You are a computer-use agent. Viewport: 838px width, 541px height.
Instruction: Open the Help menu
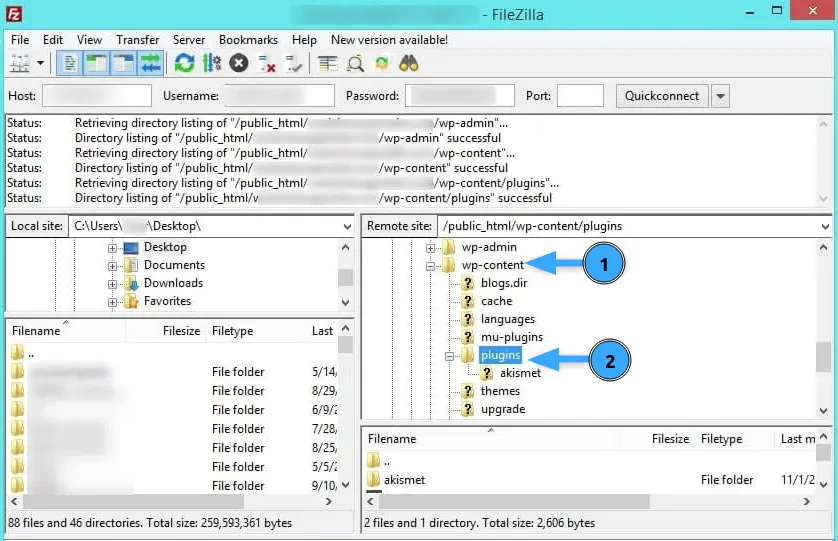(x=304, y=40)
